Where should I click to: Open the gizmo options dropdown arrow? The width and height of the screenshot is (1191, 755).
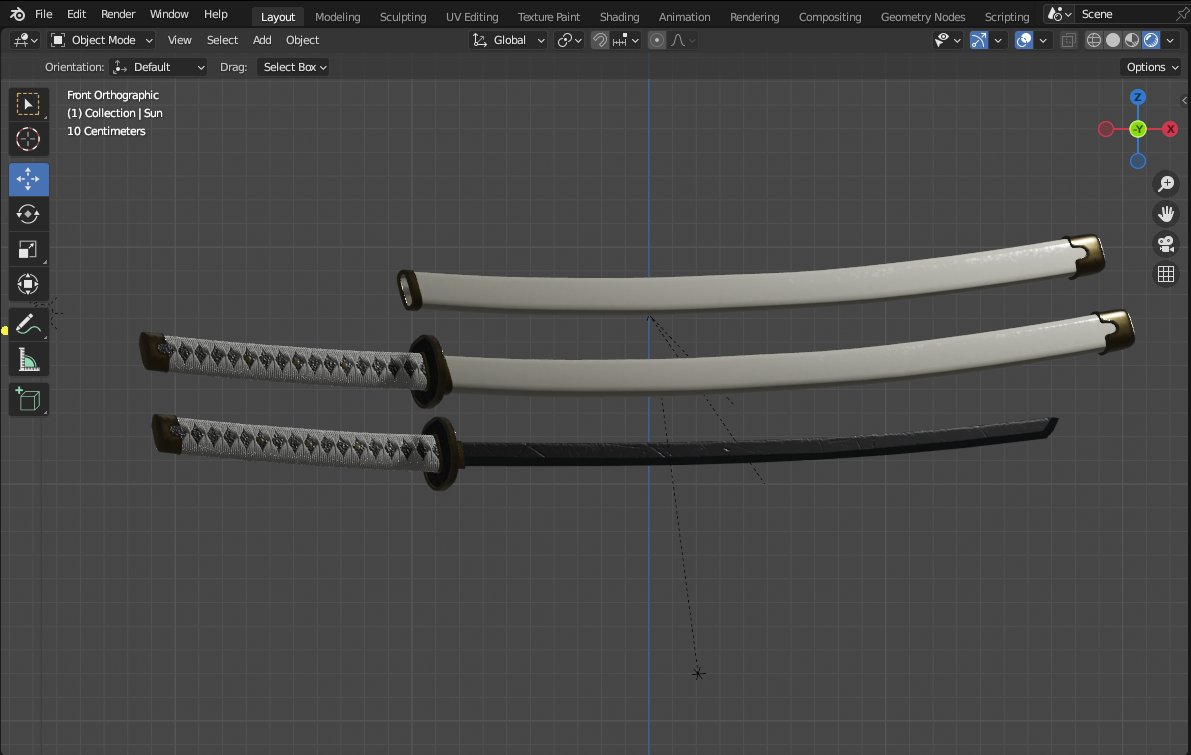(x=998, y=40)
